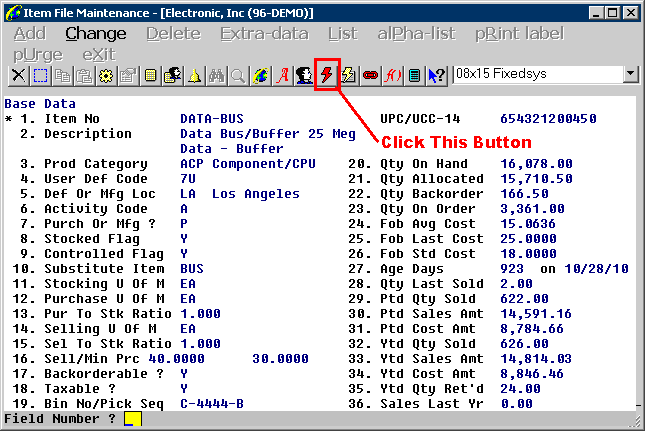Click the Field Number input box

(x=133, y=419)
